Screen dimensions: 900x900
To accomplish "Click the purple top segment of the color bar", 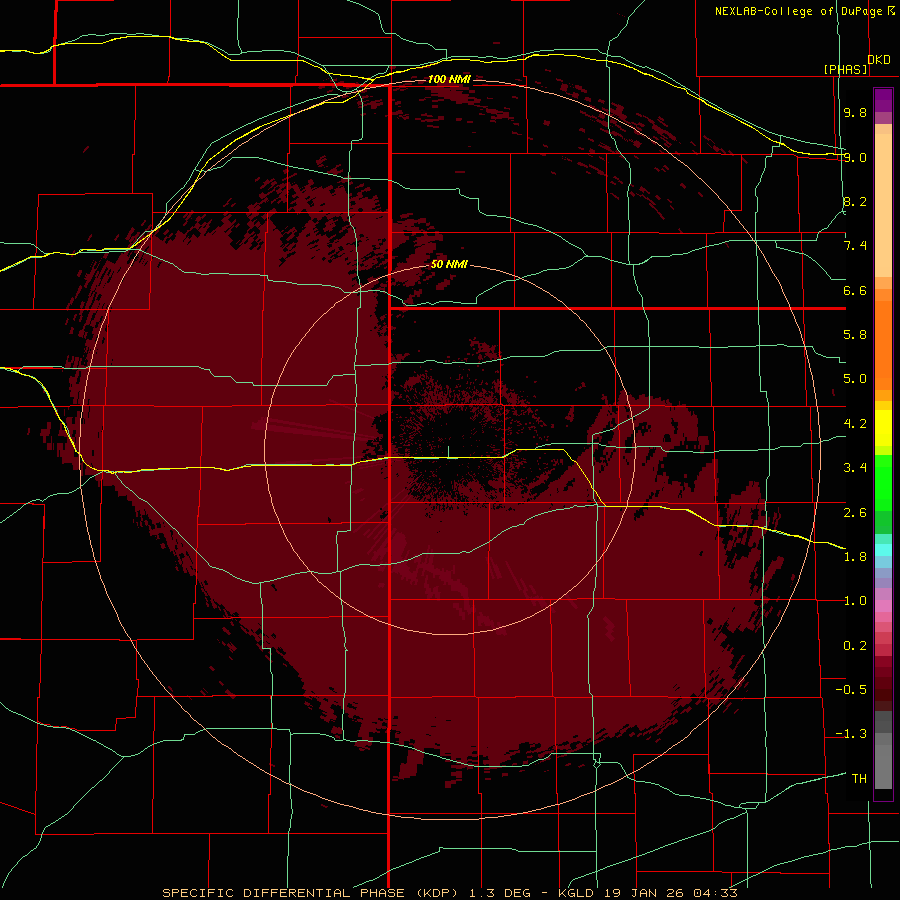I will coord(883,100).
